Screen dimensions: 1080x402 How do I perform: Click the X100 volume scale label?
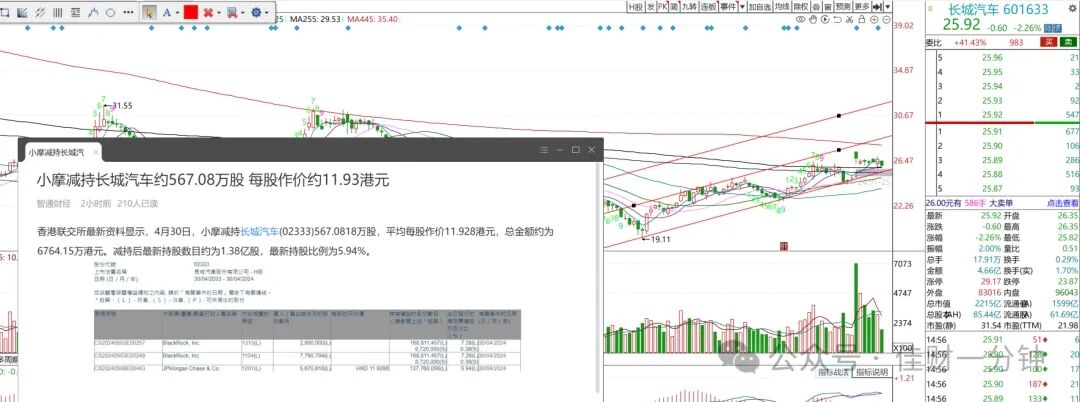[903, 348]
